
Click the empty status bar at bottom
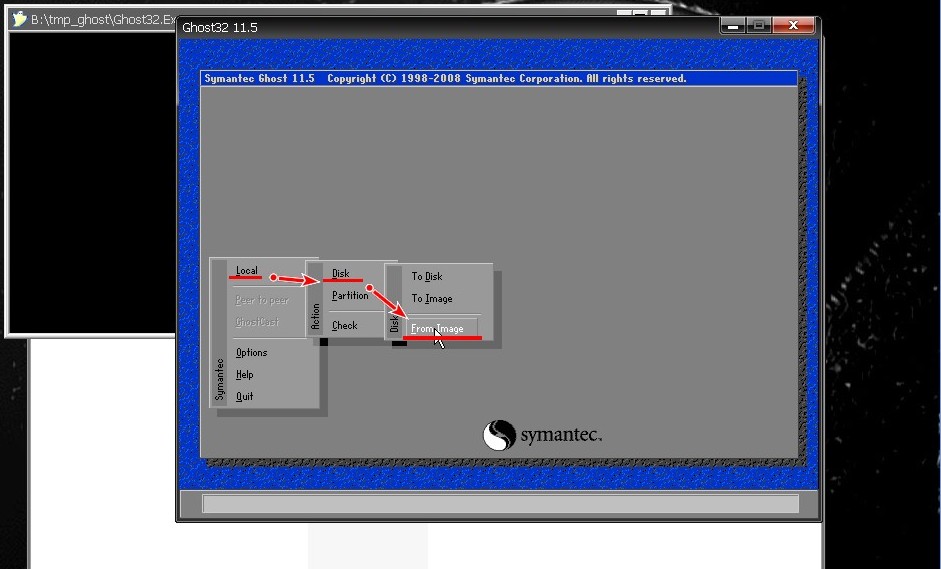500,504
